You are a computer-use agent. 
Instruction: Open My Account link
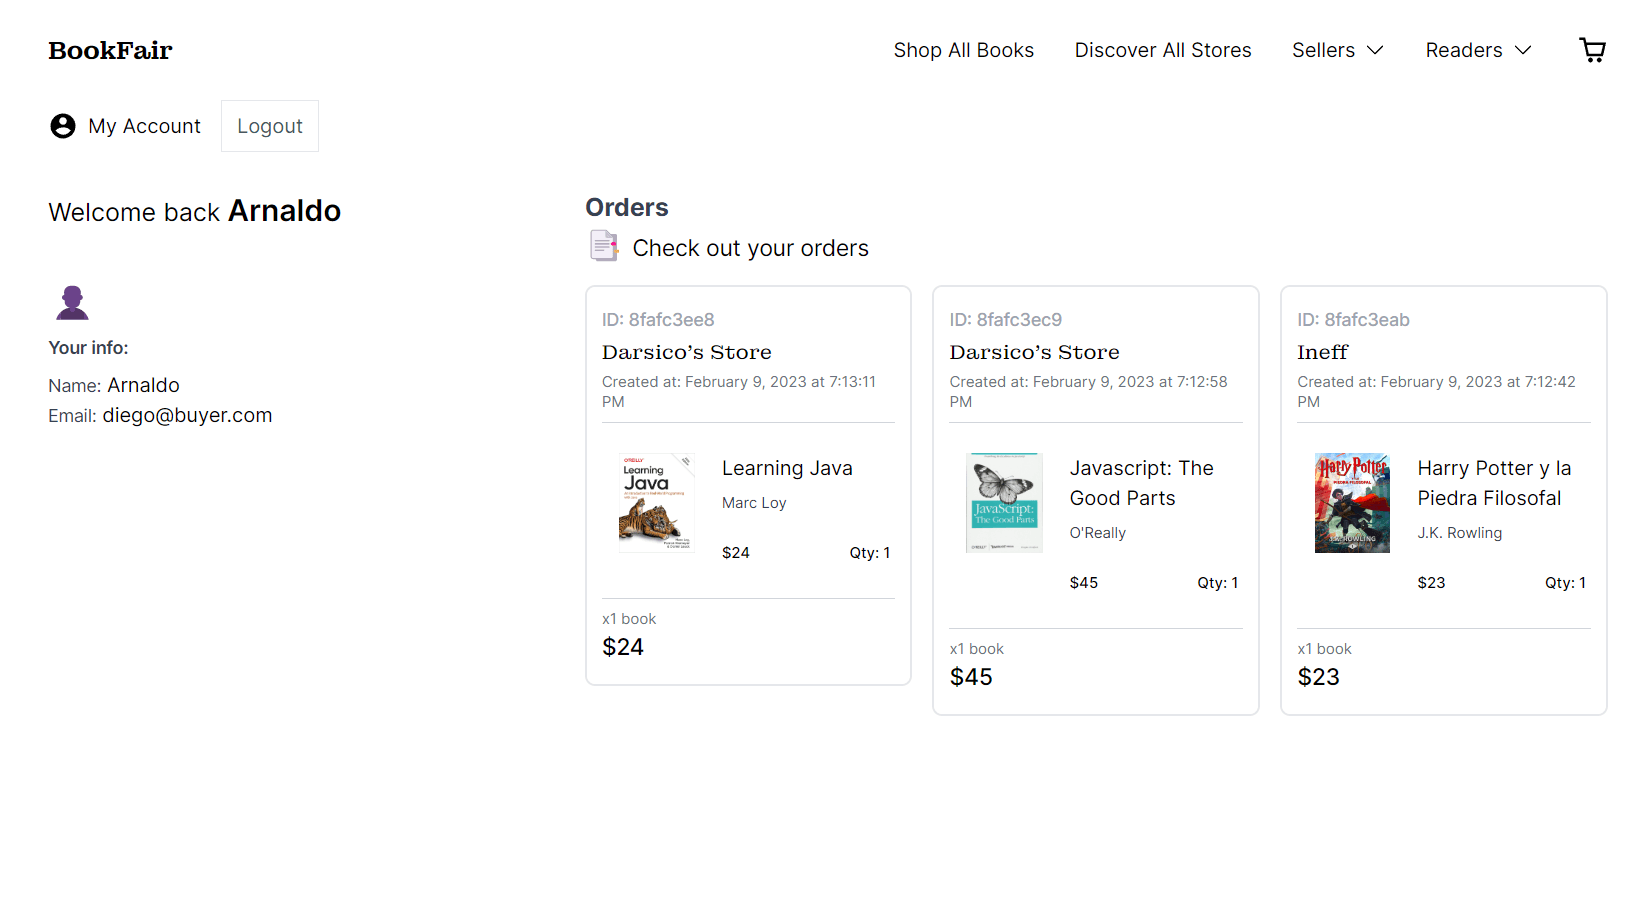(x=144, y=126)
